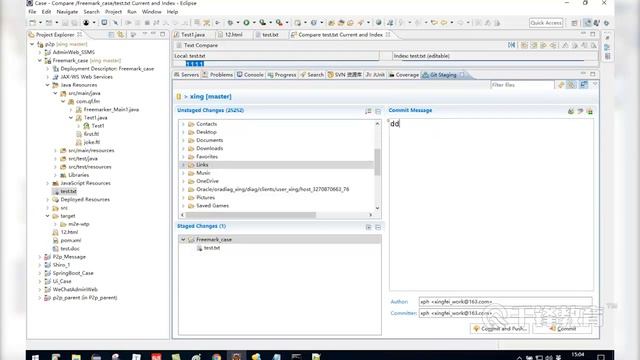Refresh the Git Staging view
Viewport: 640px width, 360px height.
(561, 85)
